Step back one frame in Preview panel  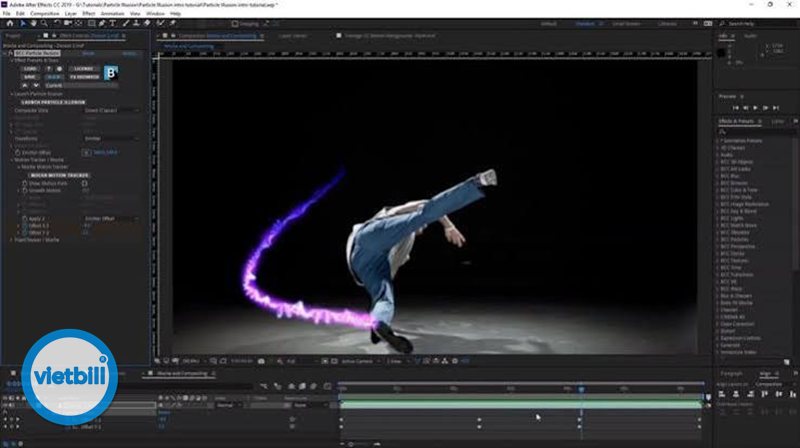point(745,108)
